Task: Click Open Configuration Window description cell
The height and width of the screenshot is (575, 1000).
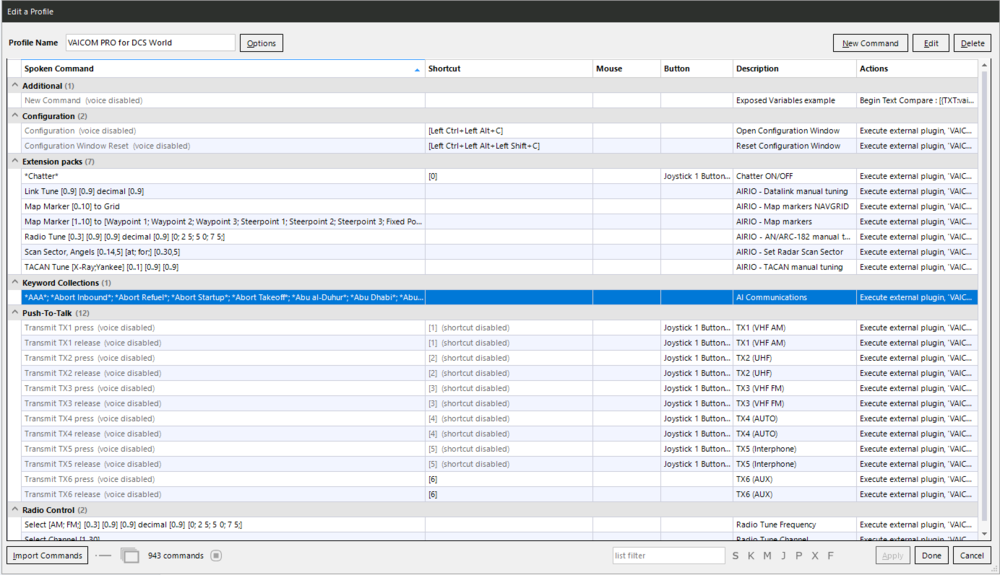Action: 795,131
